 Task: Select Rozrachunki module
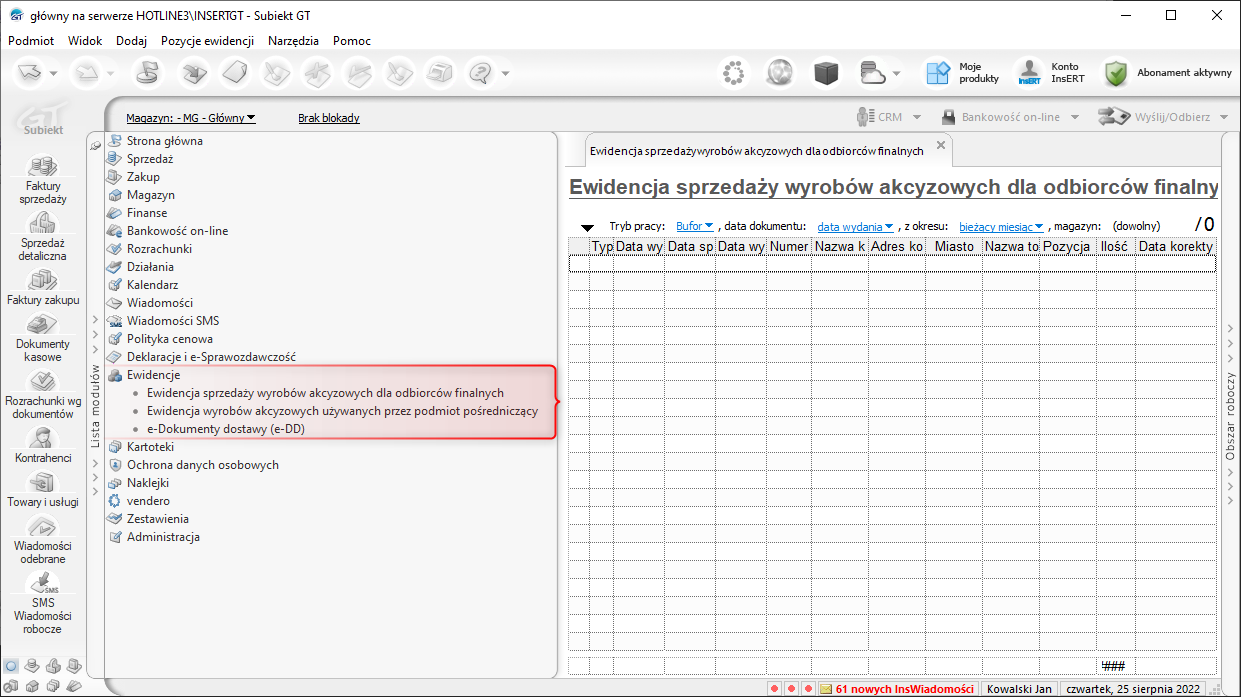pos(159,249)
